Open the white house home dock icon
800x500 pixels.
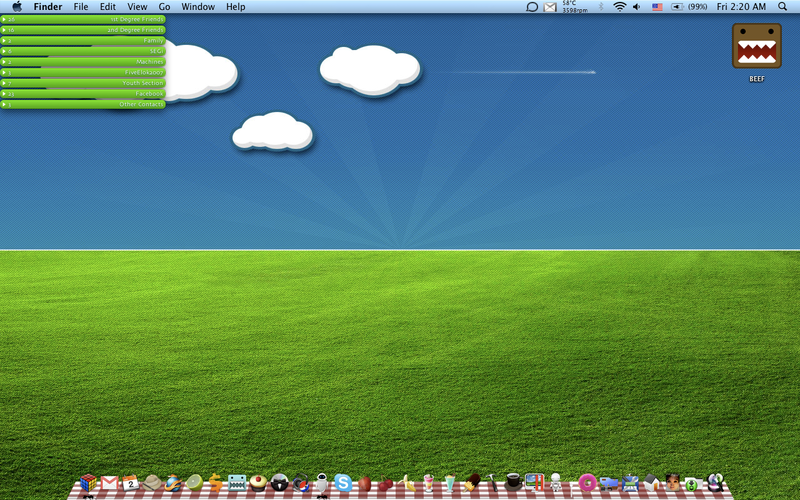pos(651,483)
